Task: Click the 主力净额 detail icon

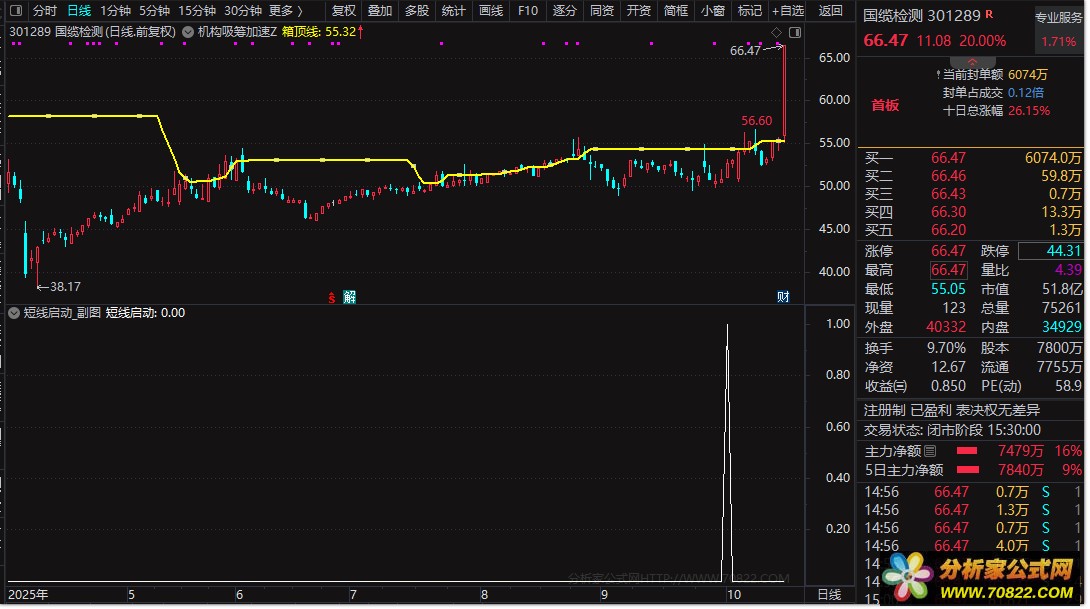Action: coord(930,451)
